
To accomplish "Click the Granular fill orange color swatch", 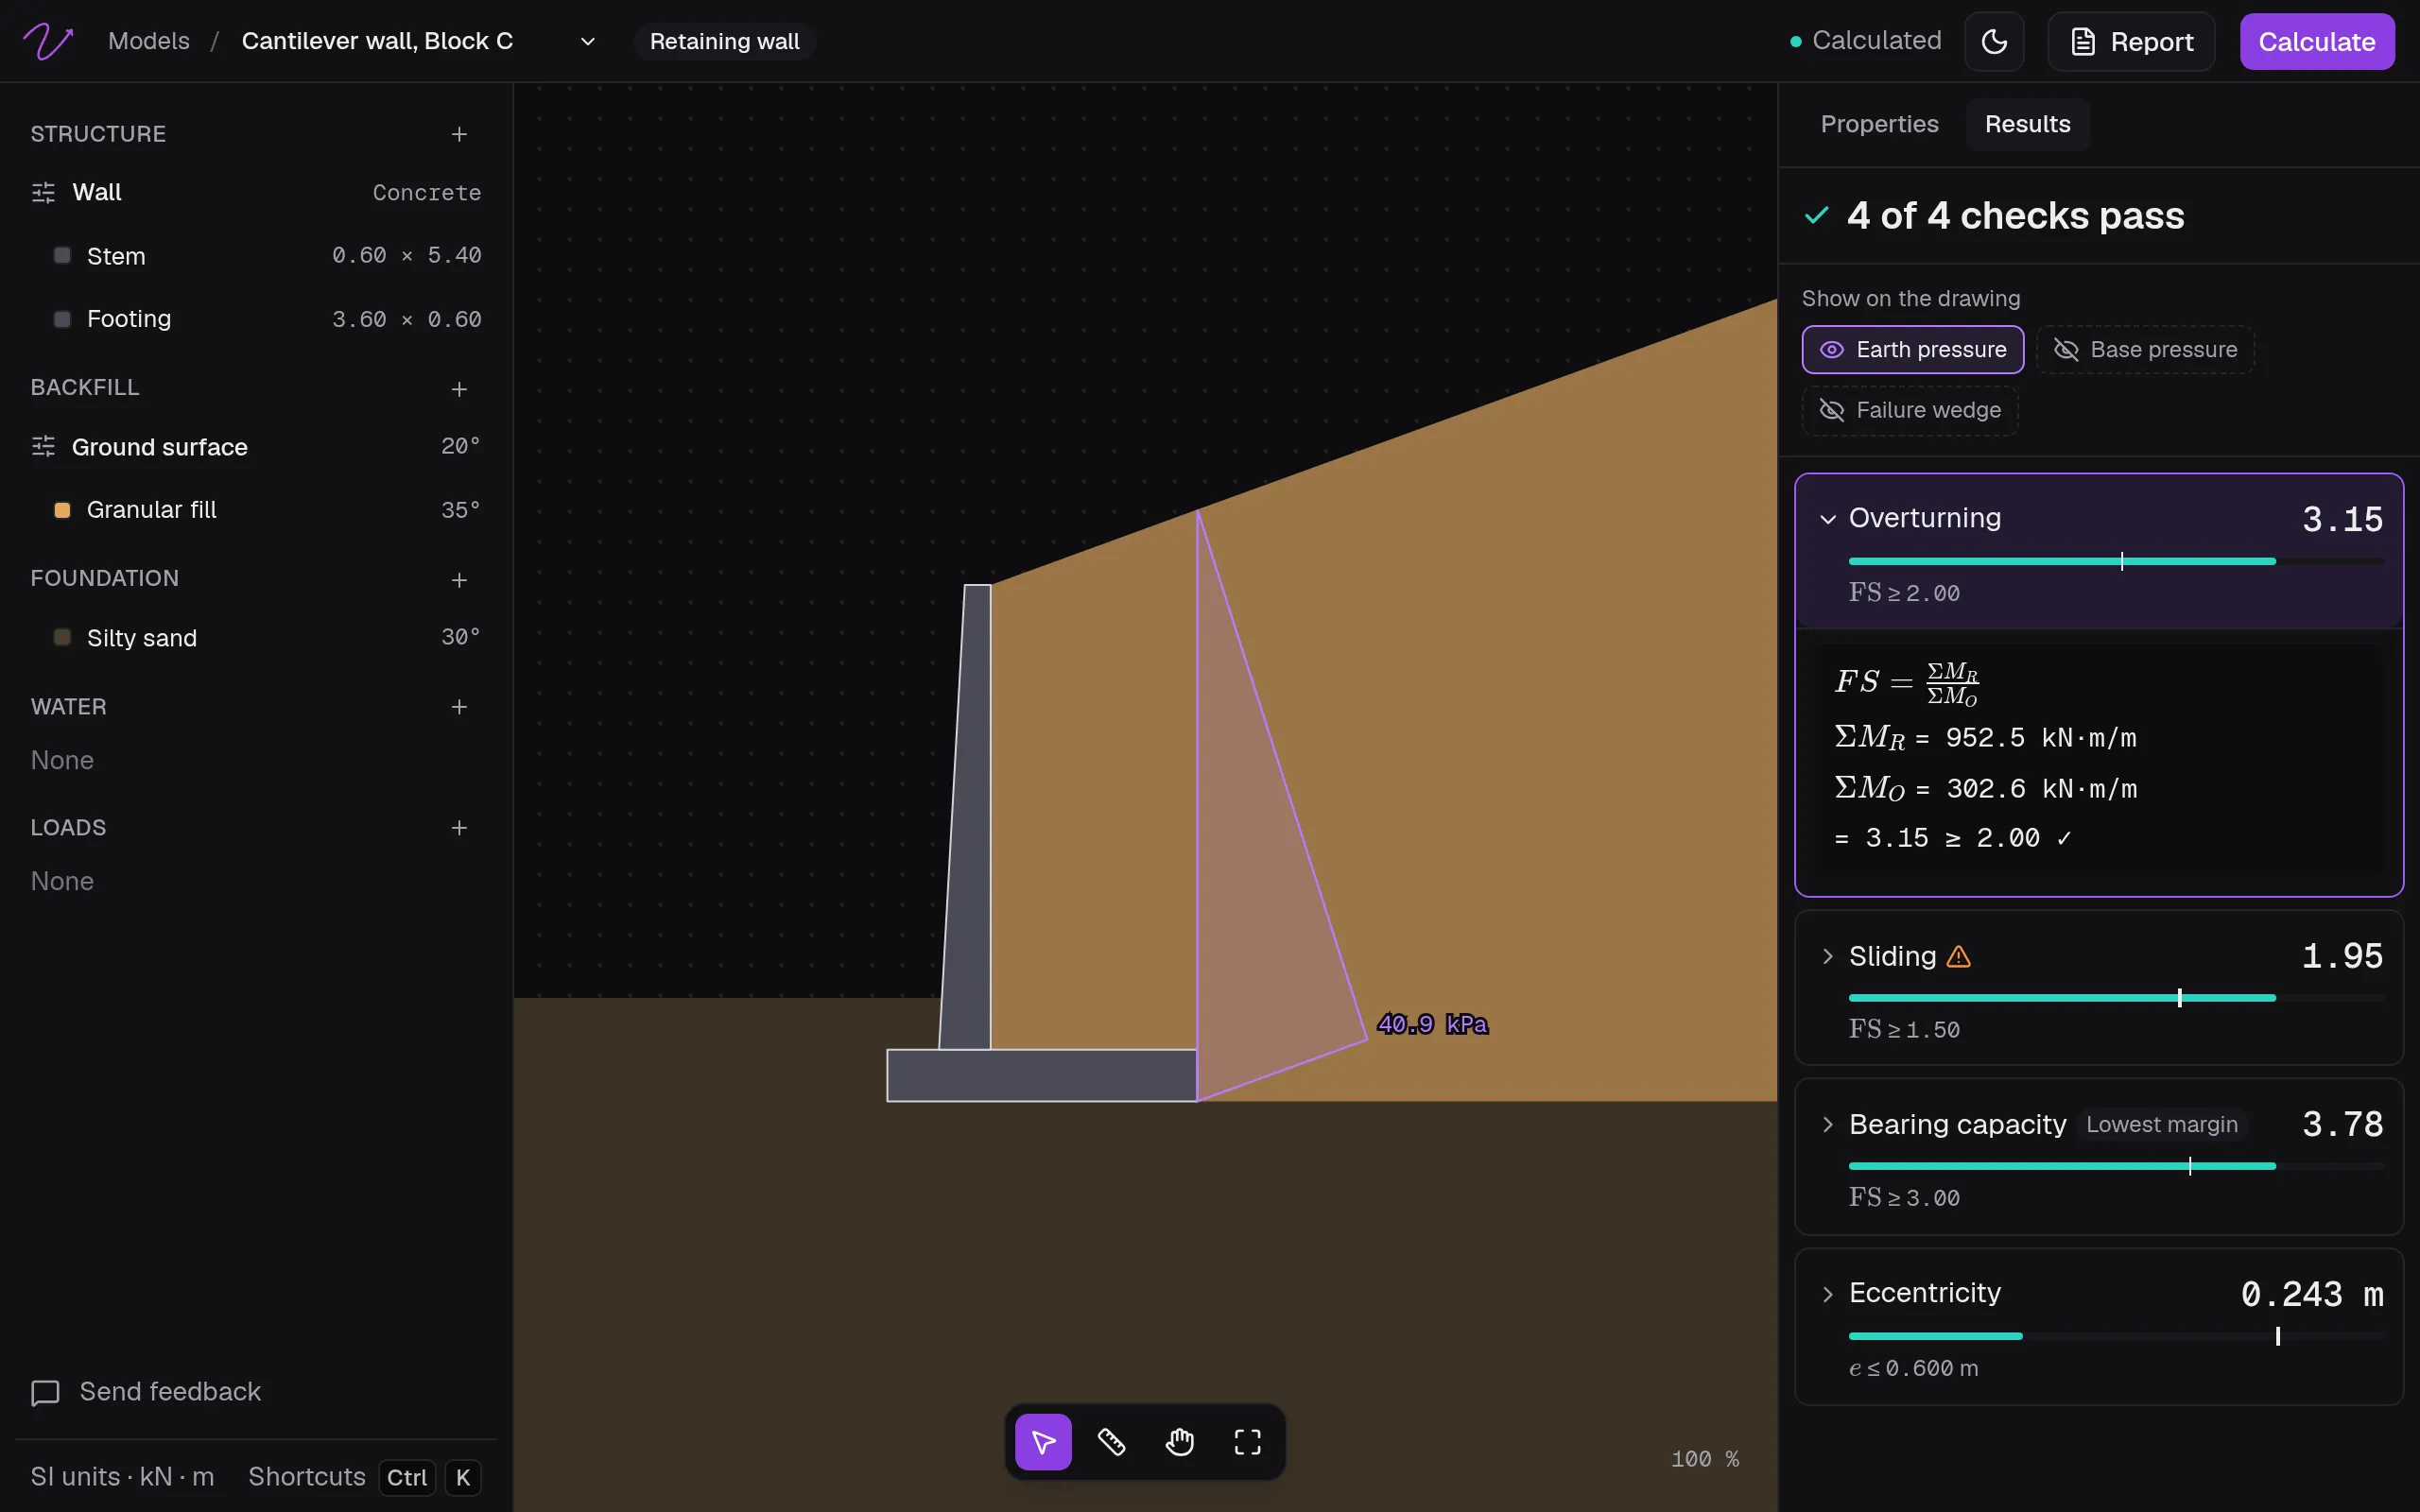I will (x=62, y=510).
